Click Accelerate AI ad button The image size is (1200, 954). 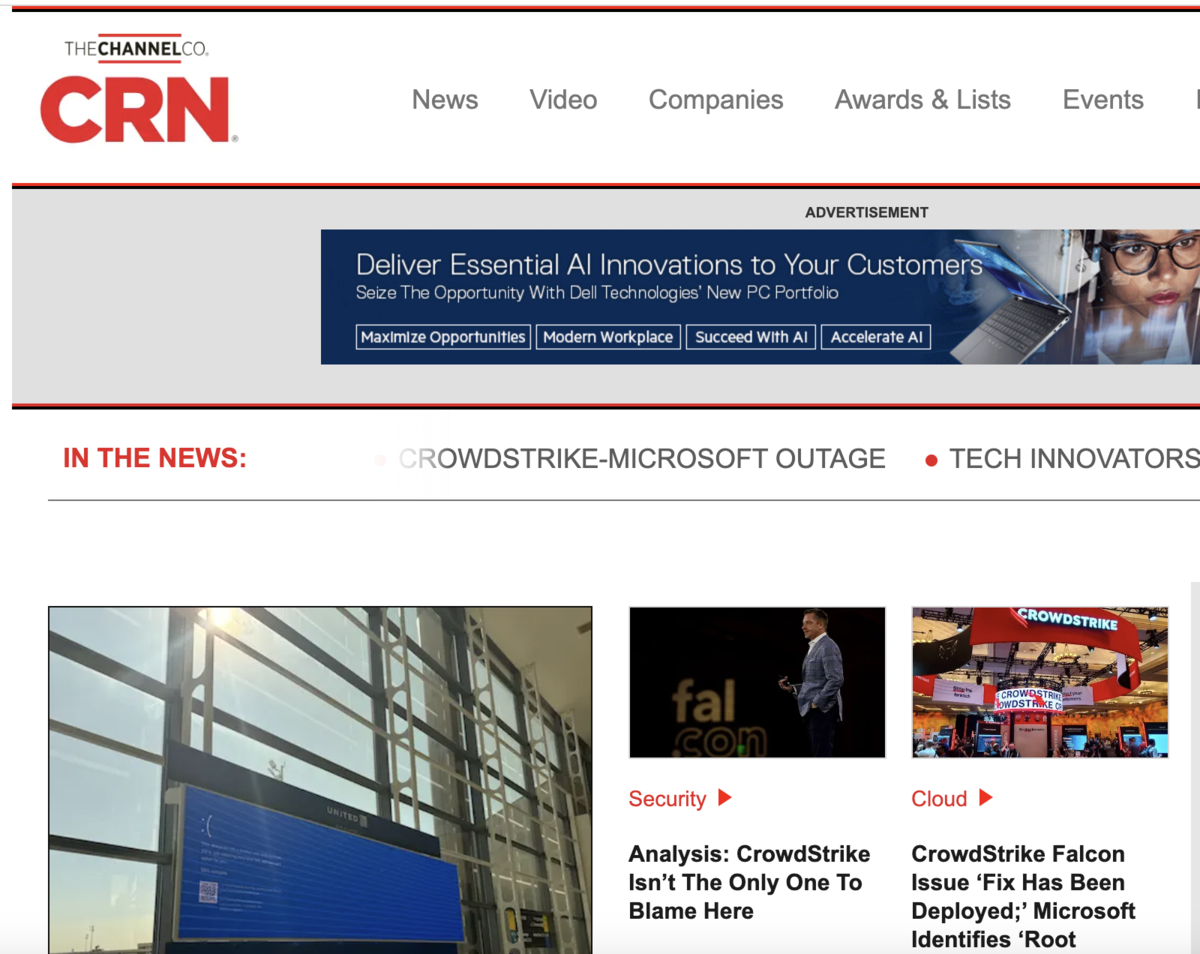[876, 337]
